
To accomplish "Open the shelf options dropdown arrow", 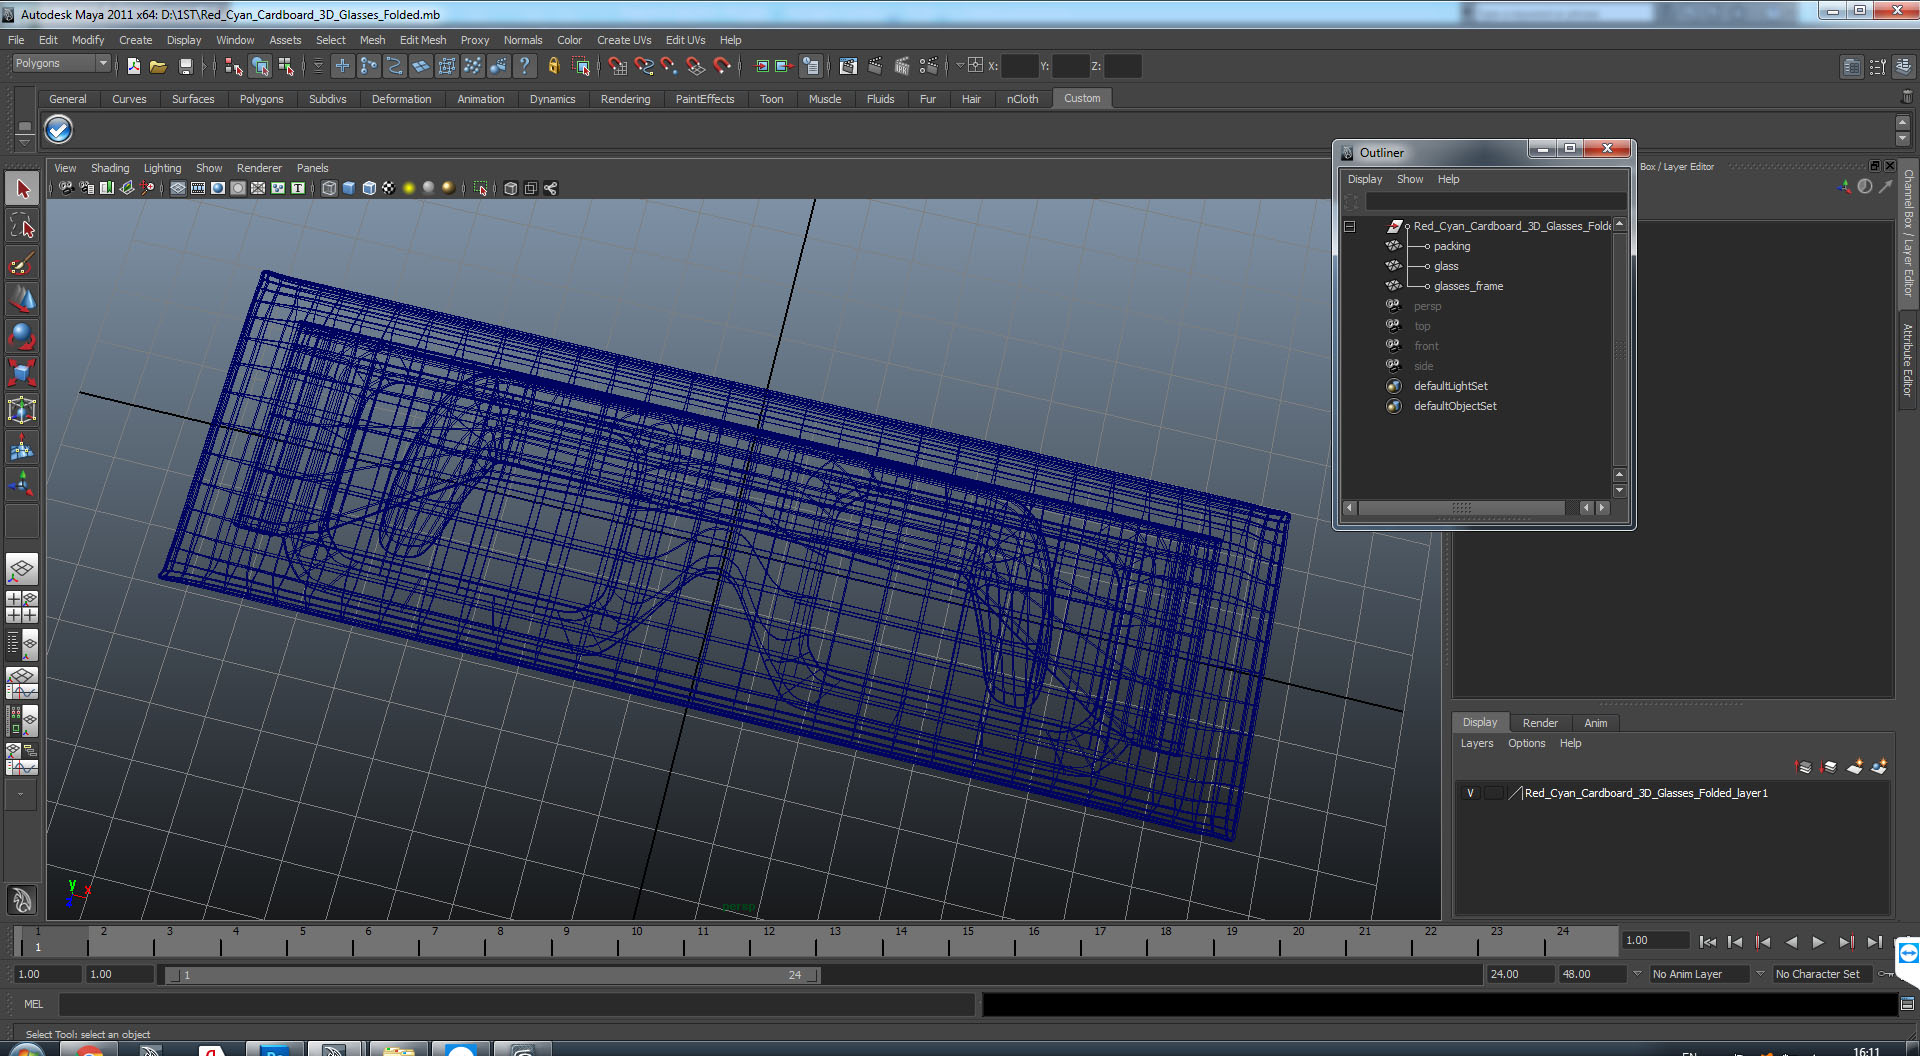I will [x=24, y=141].
